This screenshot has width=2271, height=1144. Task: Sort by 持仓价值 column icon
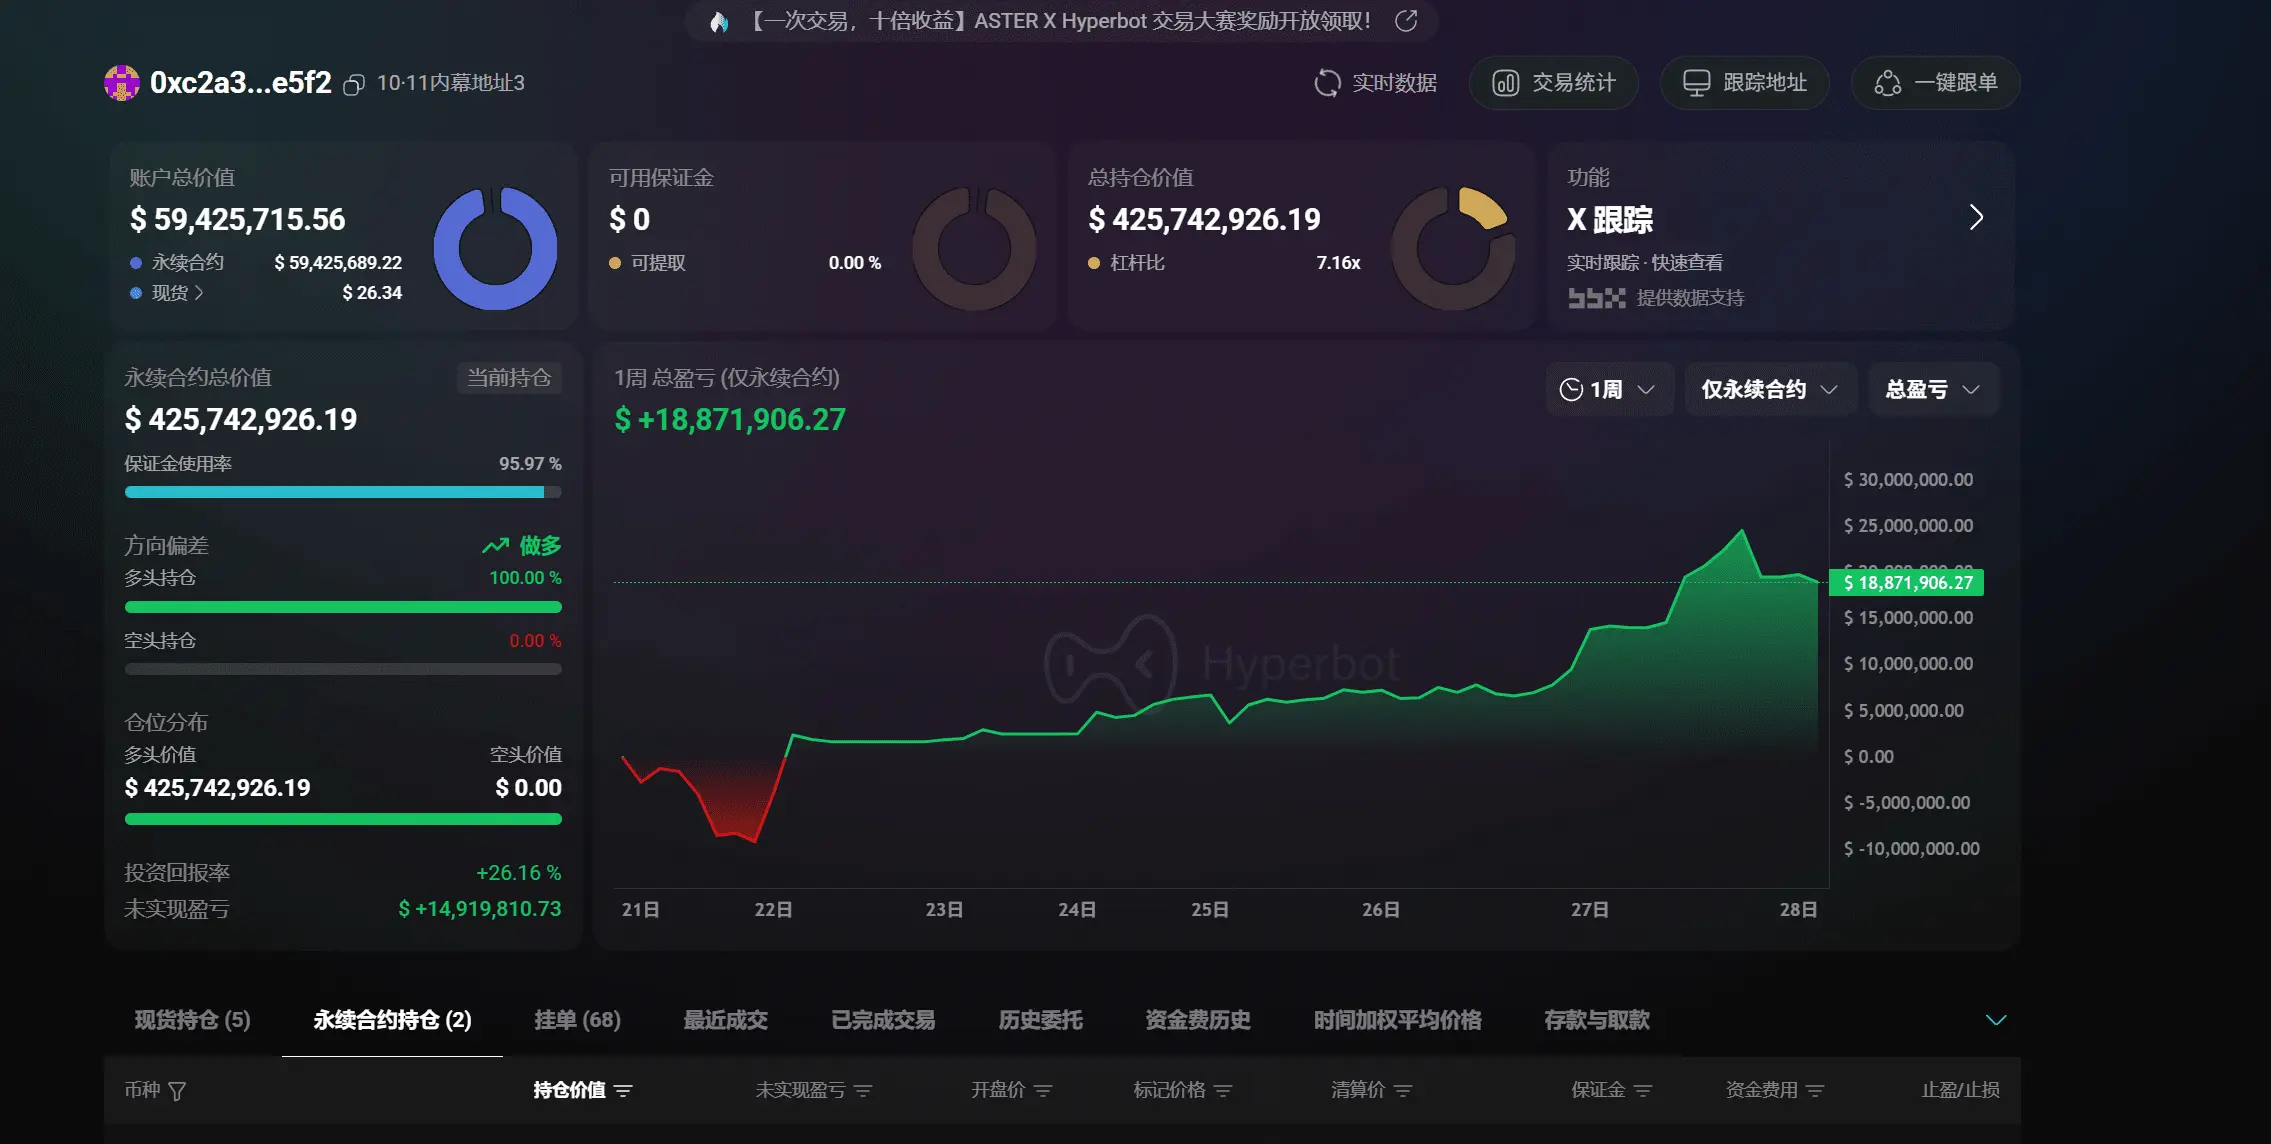pos(624,1091)
